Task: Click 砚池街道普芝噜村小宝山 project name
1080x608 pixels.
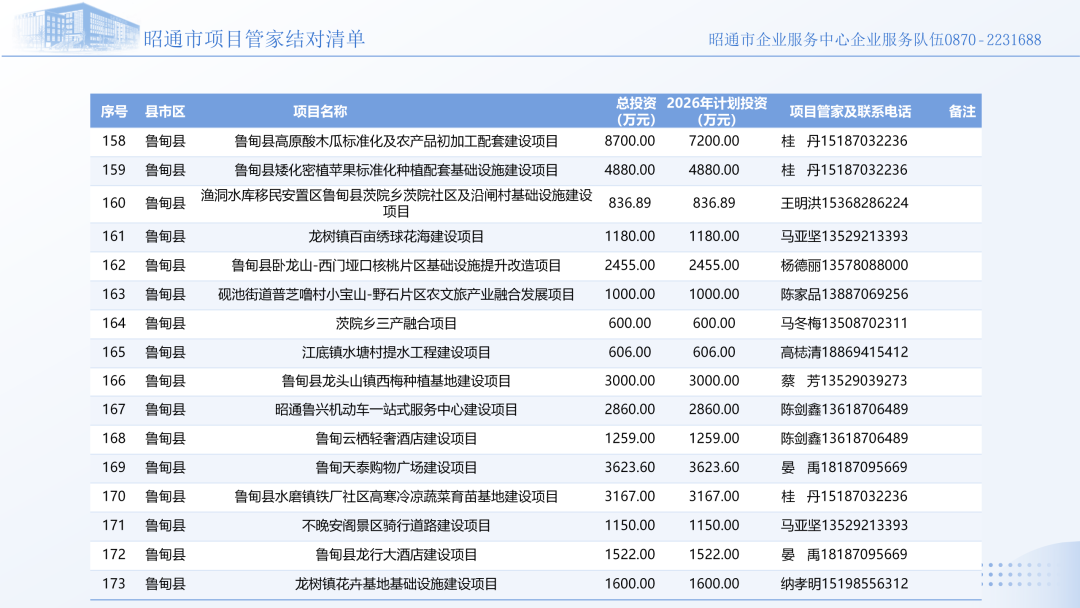Action: point(396,294)
